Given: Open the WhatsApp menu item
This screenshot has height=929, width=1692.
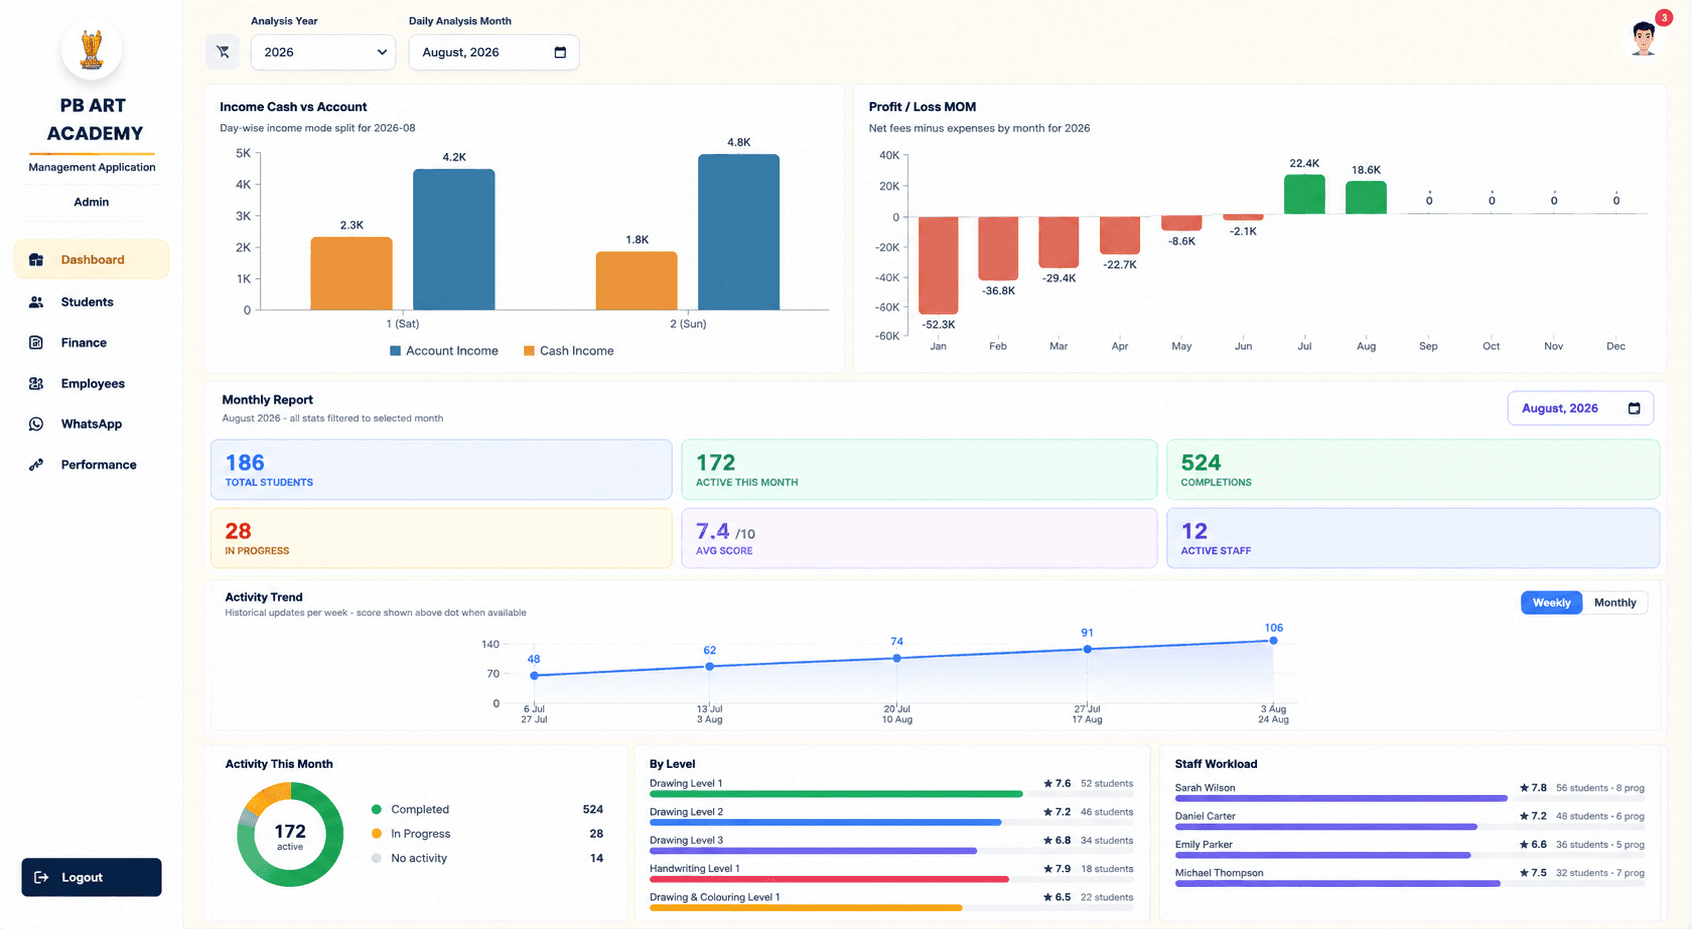Looking at the screenshot, I should (x=91, y=424).
